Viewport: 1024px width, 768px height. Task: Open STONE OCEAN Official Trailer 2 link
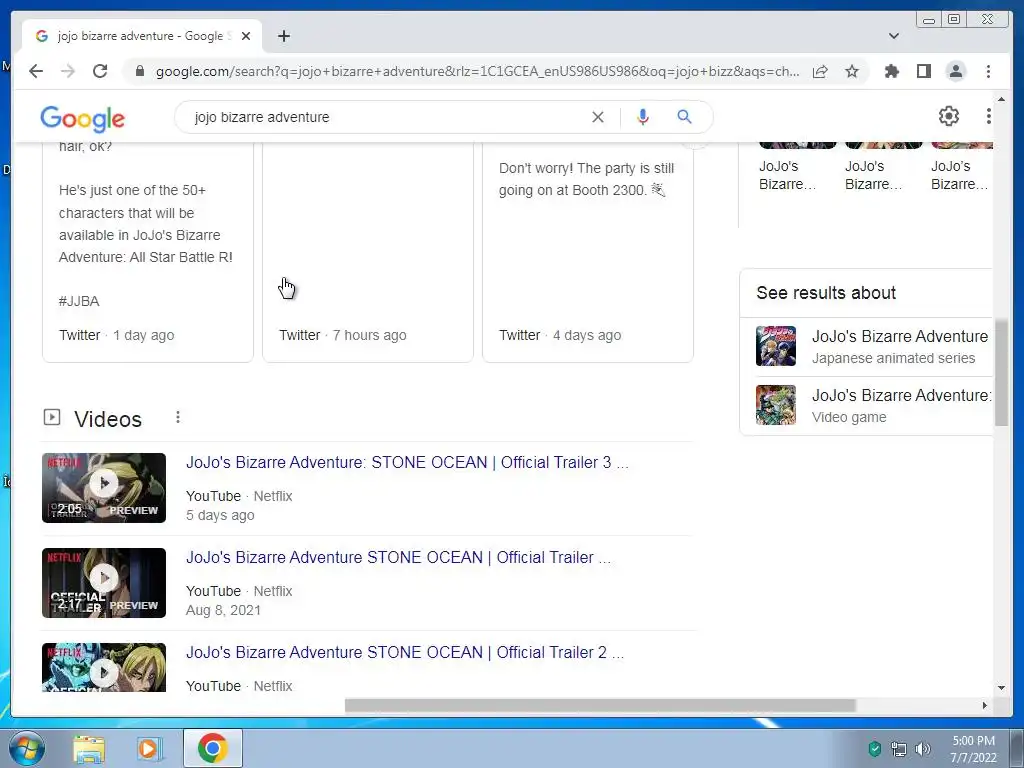coord(405,652)
